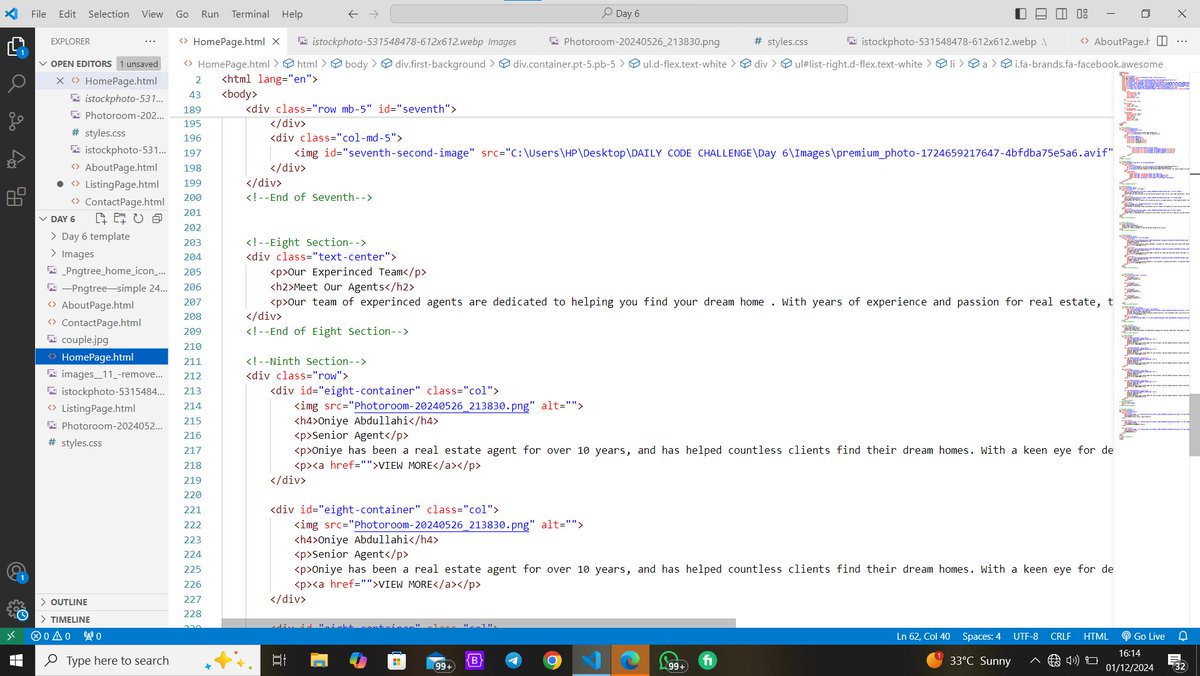Open the Run and Debug view

16,158
